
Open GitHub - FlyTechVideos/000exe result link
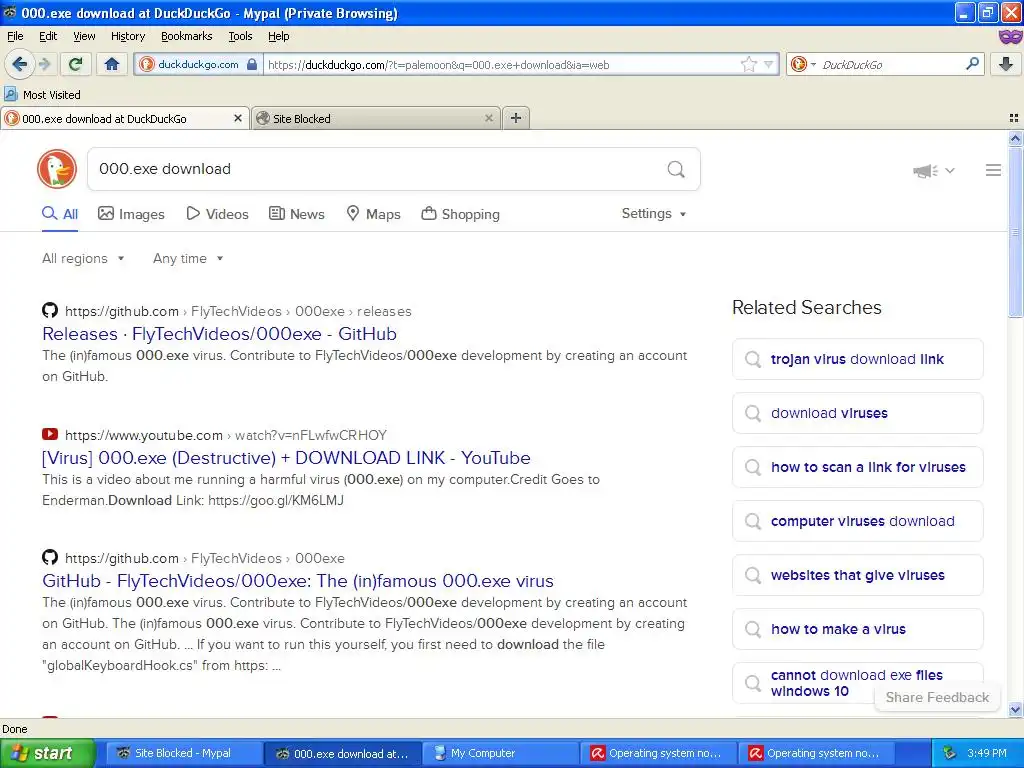[x=298, y=581]
